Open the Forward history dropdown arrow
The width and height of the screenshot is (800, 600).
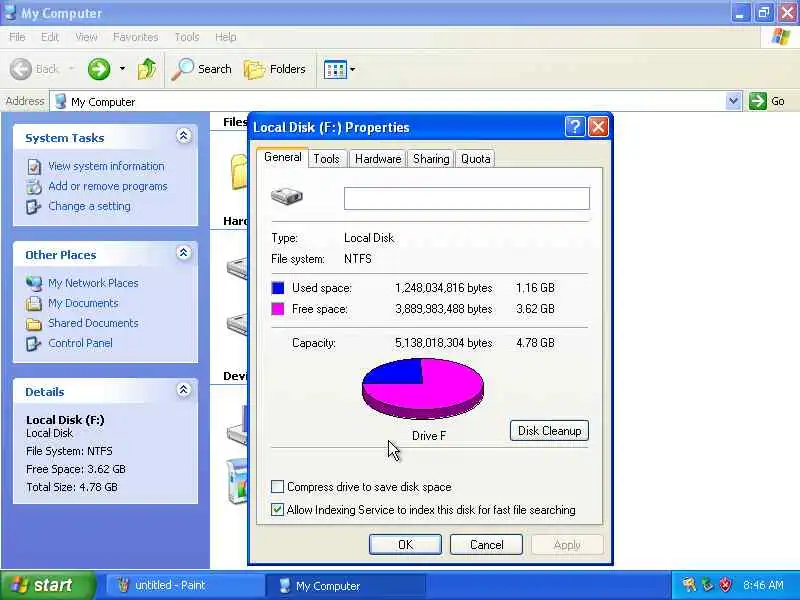click(122, 68)
